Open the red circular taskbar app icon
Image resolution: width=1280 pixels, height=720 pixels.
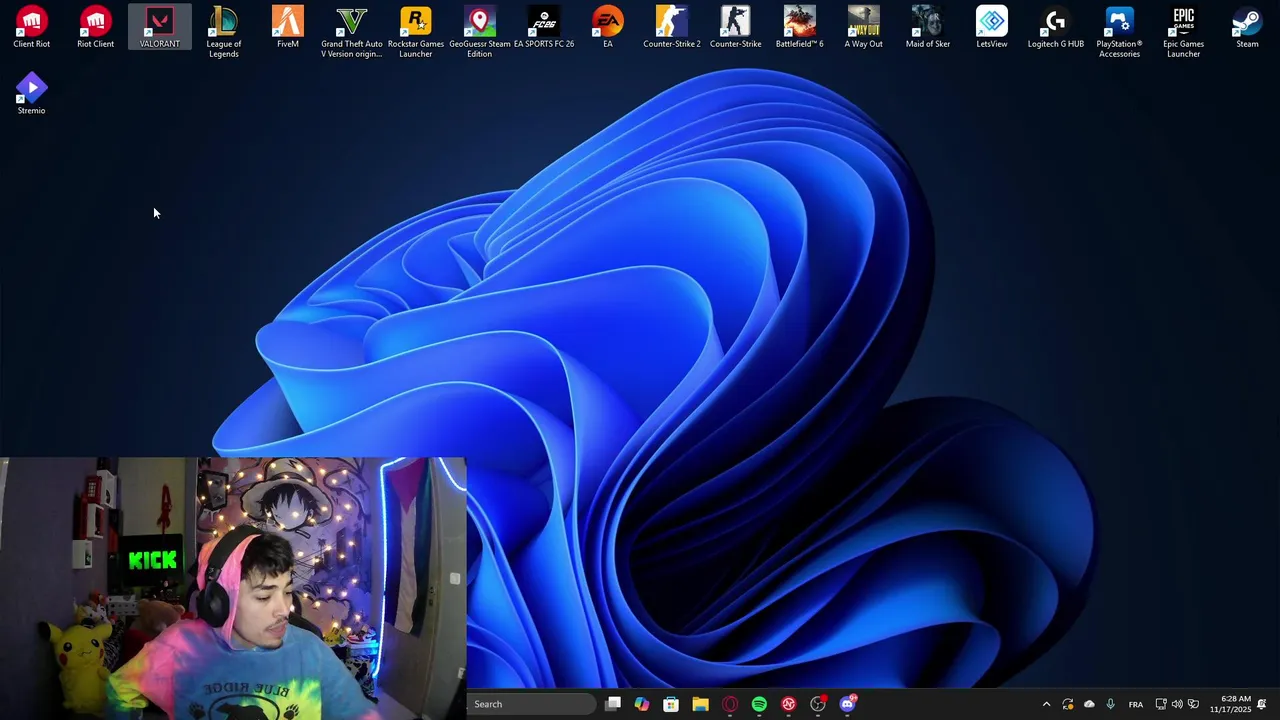(x=788, y=704)
